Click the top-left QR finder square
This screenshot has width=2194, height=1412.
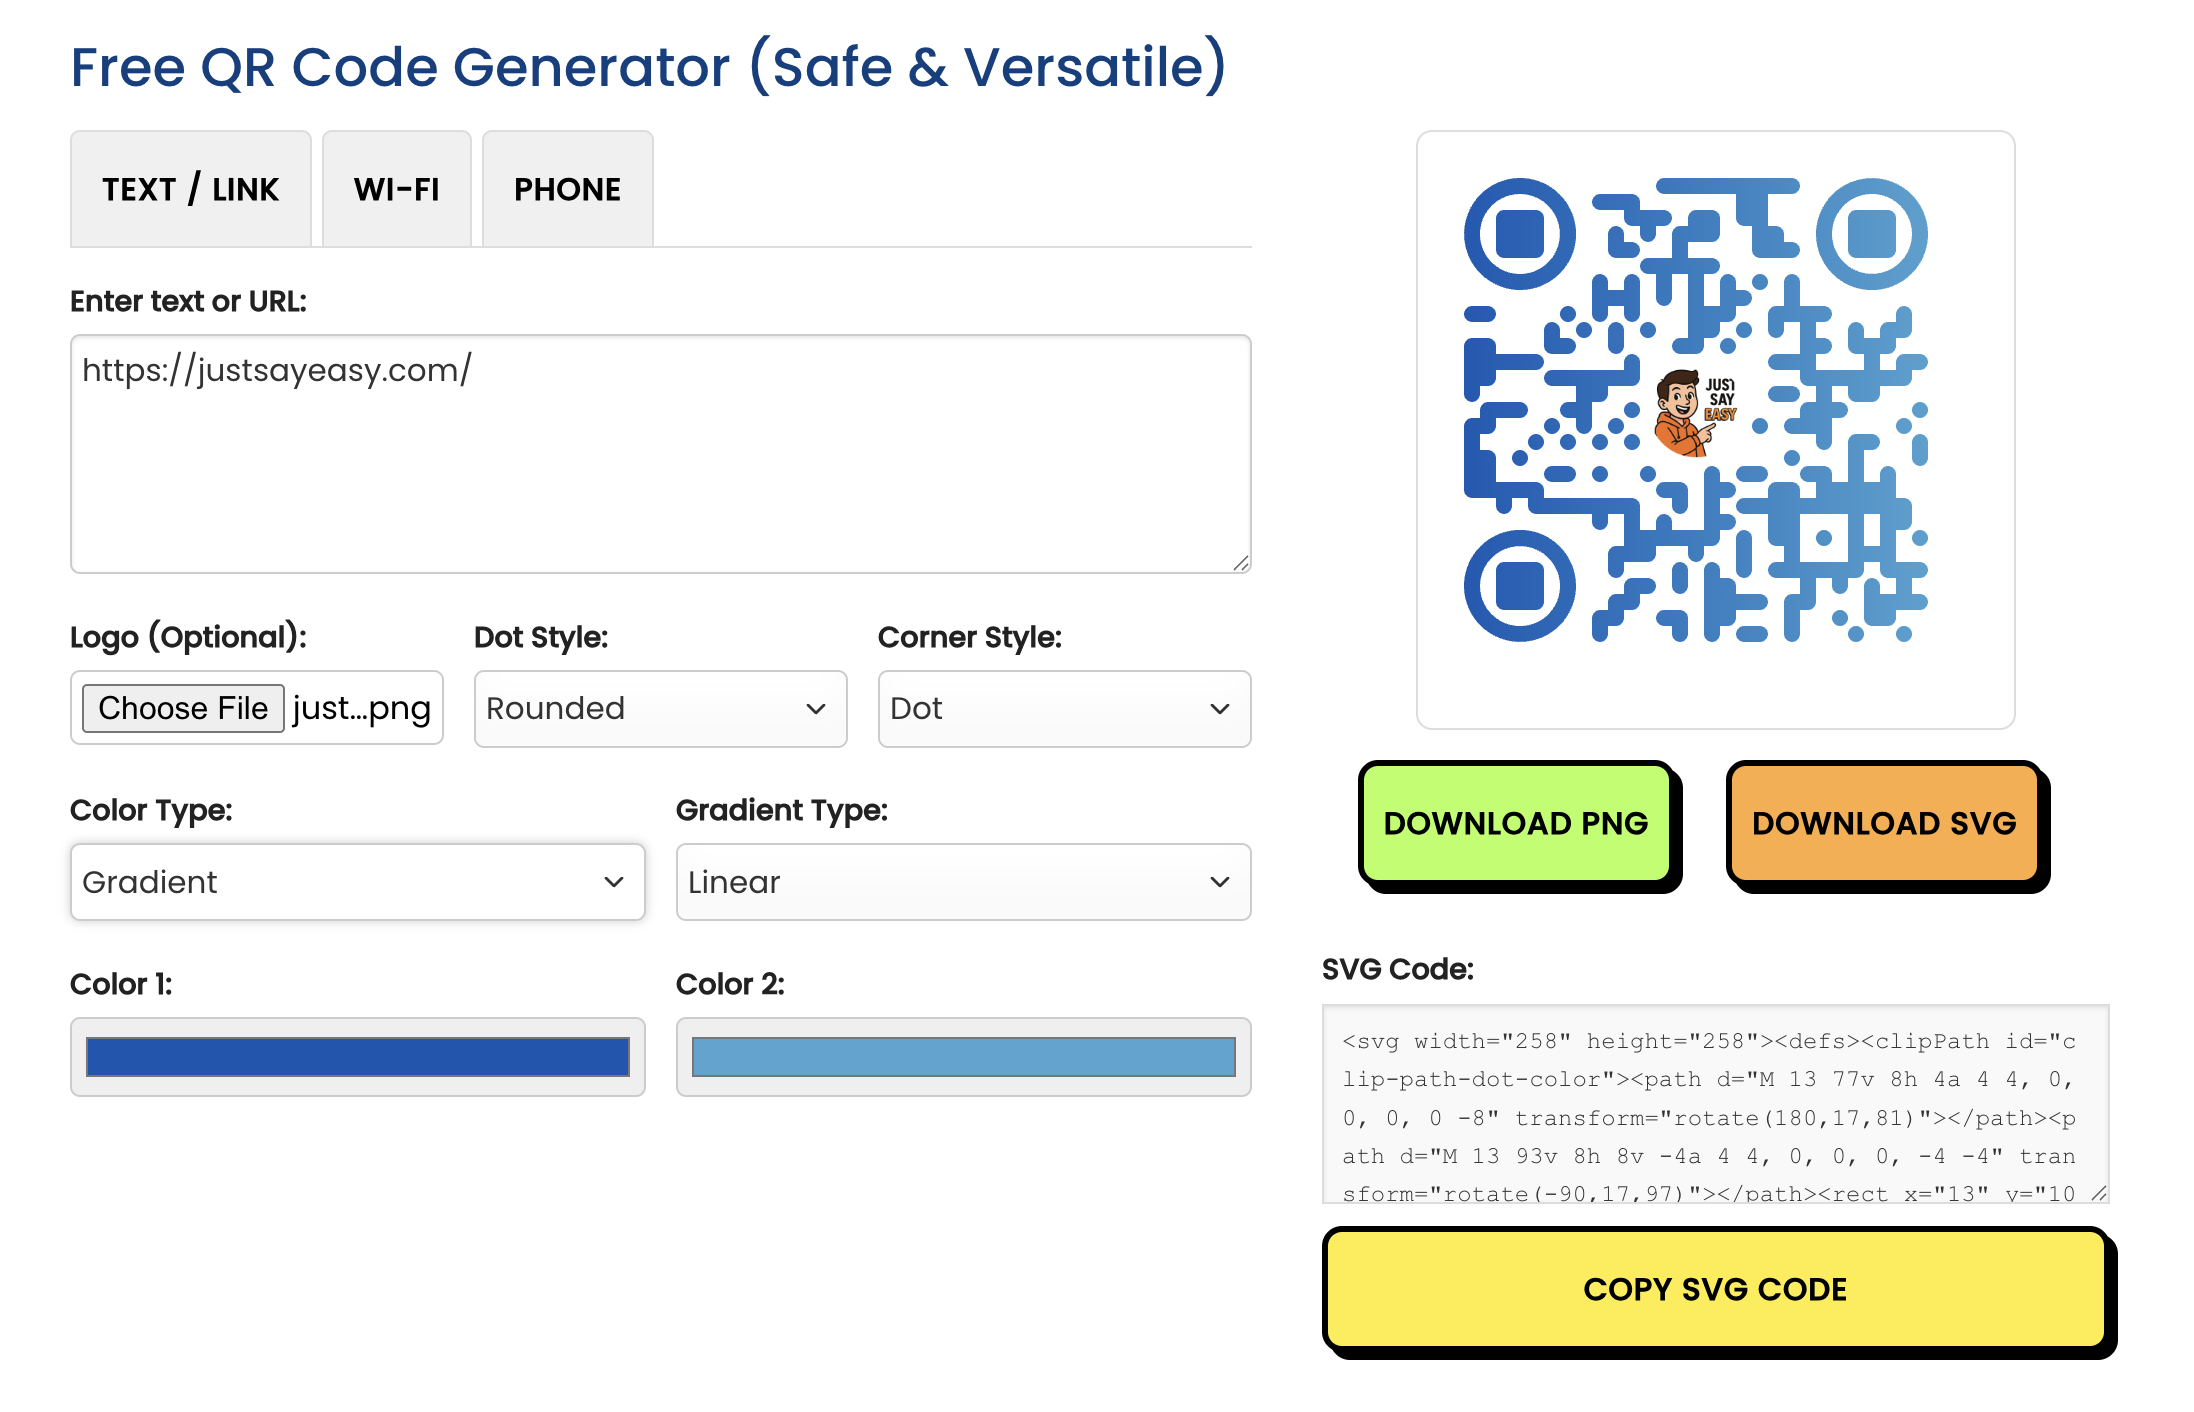click(1519, 234)
